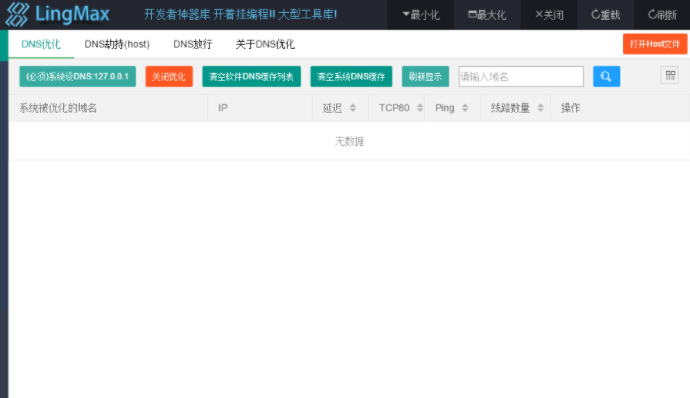Toggle the 关闭优化 orange button
This screenshot has height=398, width=690.
point(169,77)
